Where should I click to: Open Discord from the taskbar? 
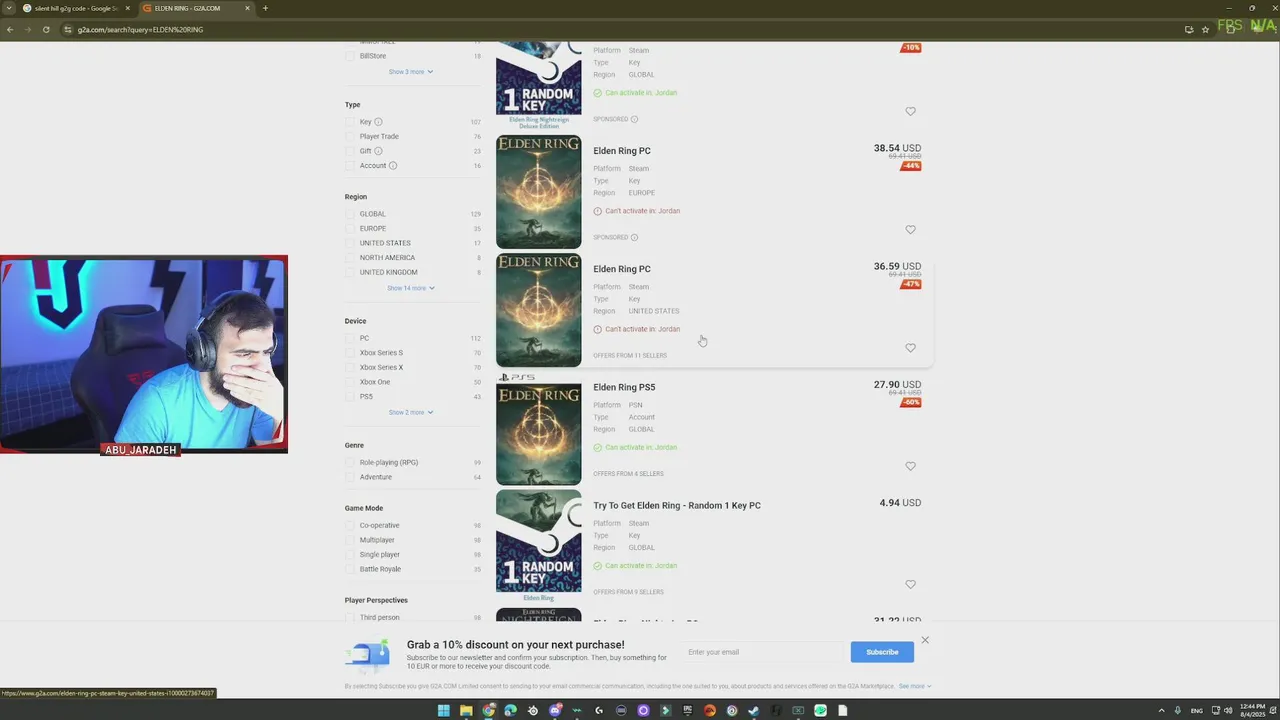[555, 711]
